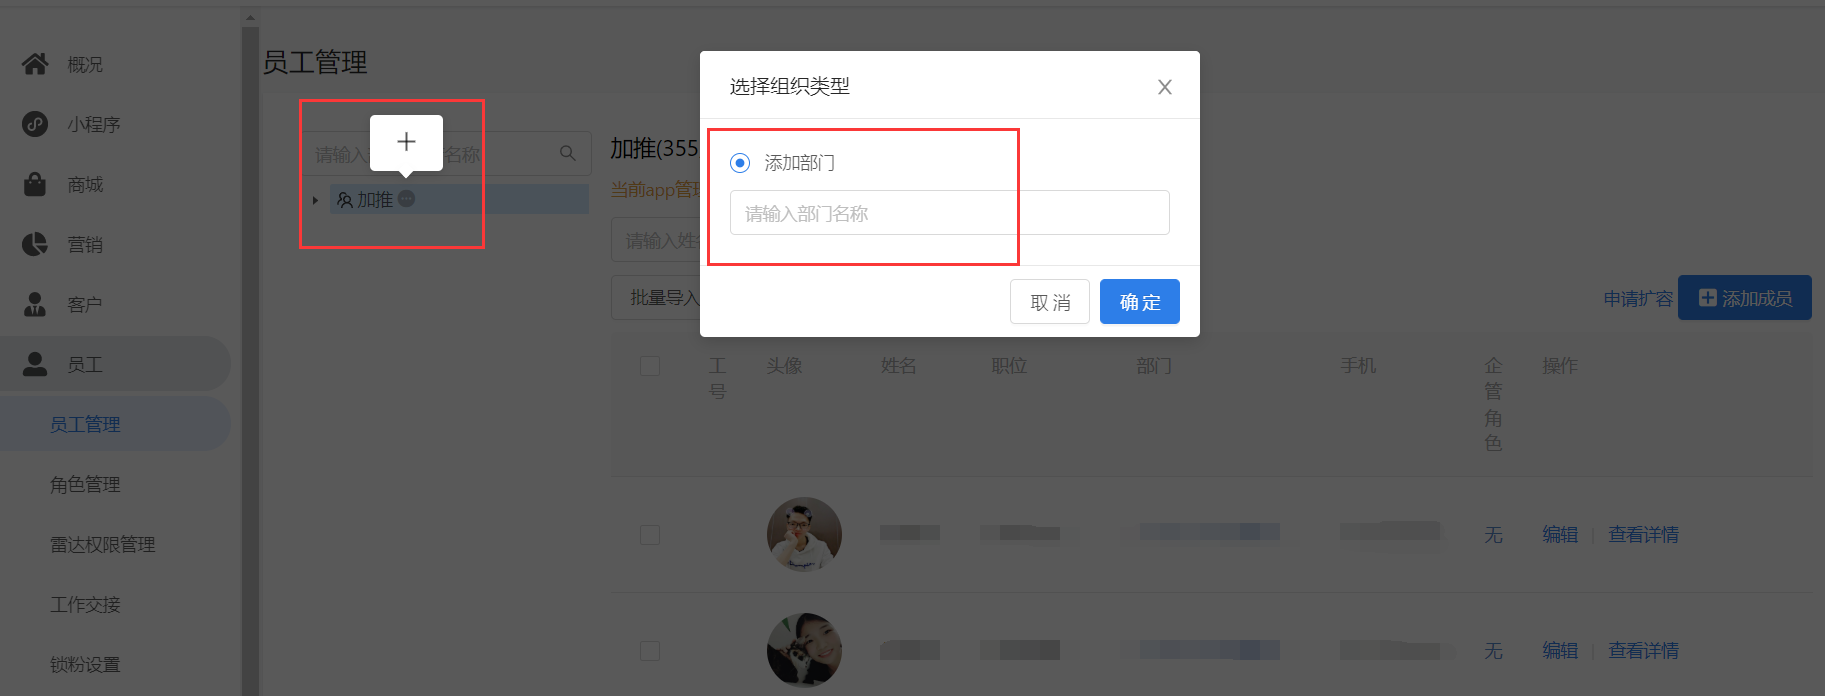The image size is (1825, 696).
Task: Collapse the 员工 sidebar section
Action: tap(115, 364)
